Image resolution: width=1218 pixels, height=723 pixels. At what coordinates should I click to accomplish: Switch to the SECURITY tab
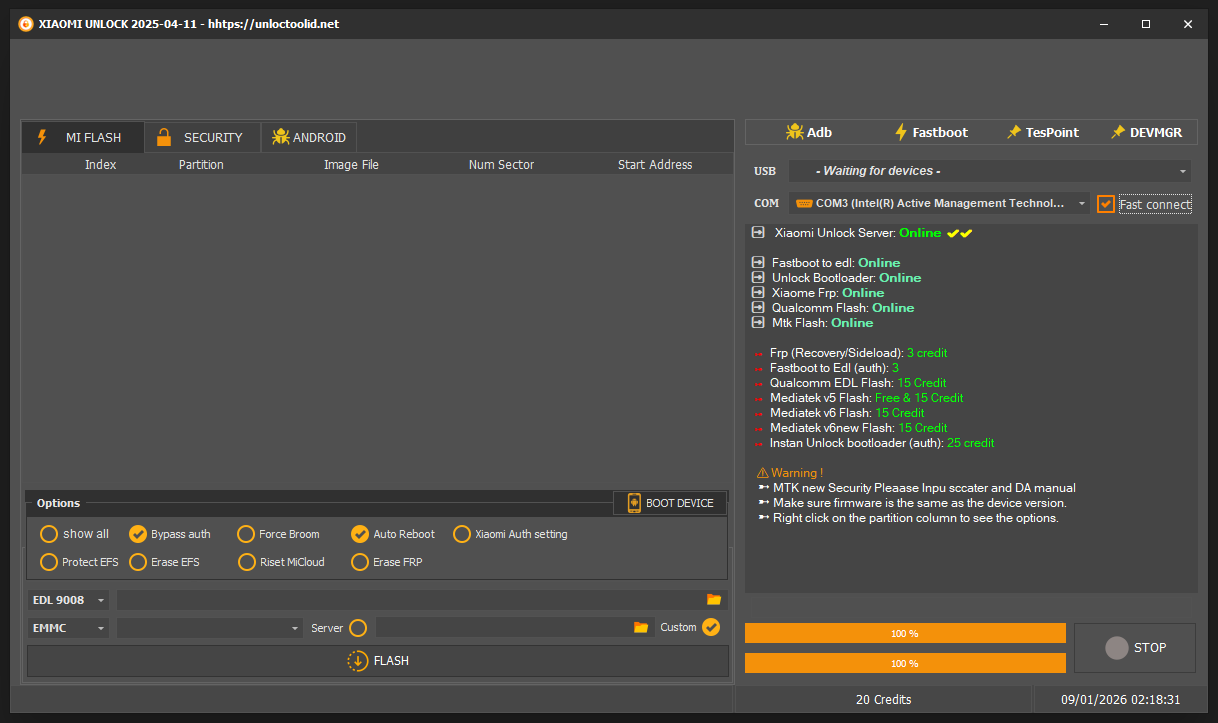pos(202,137)
